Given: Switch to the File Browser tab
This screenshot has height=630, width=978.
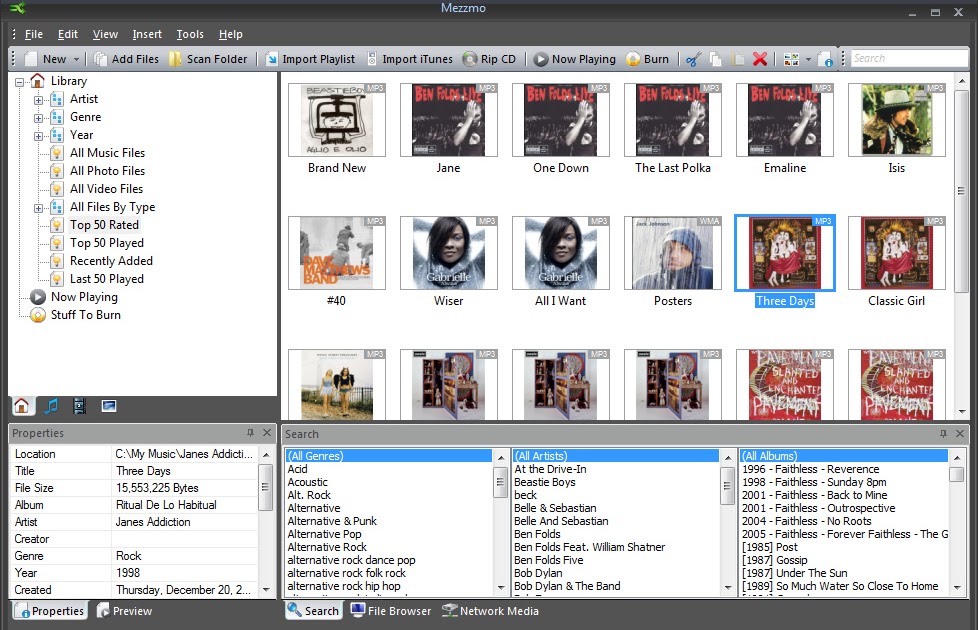Looking at the screenshot, I should tap(391, 610).
